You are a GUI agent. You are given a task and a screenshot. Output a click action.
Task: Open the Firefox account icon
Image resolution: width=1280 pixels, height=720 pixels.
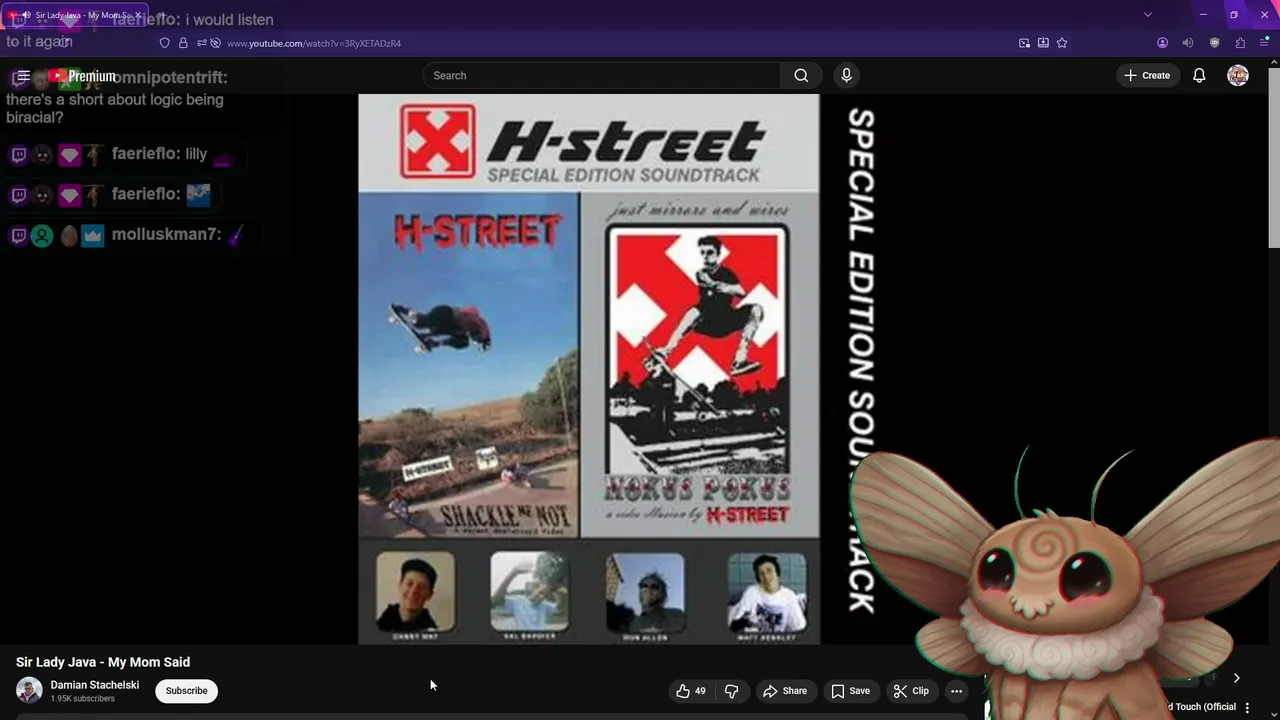[x=1162, y=43]
